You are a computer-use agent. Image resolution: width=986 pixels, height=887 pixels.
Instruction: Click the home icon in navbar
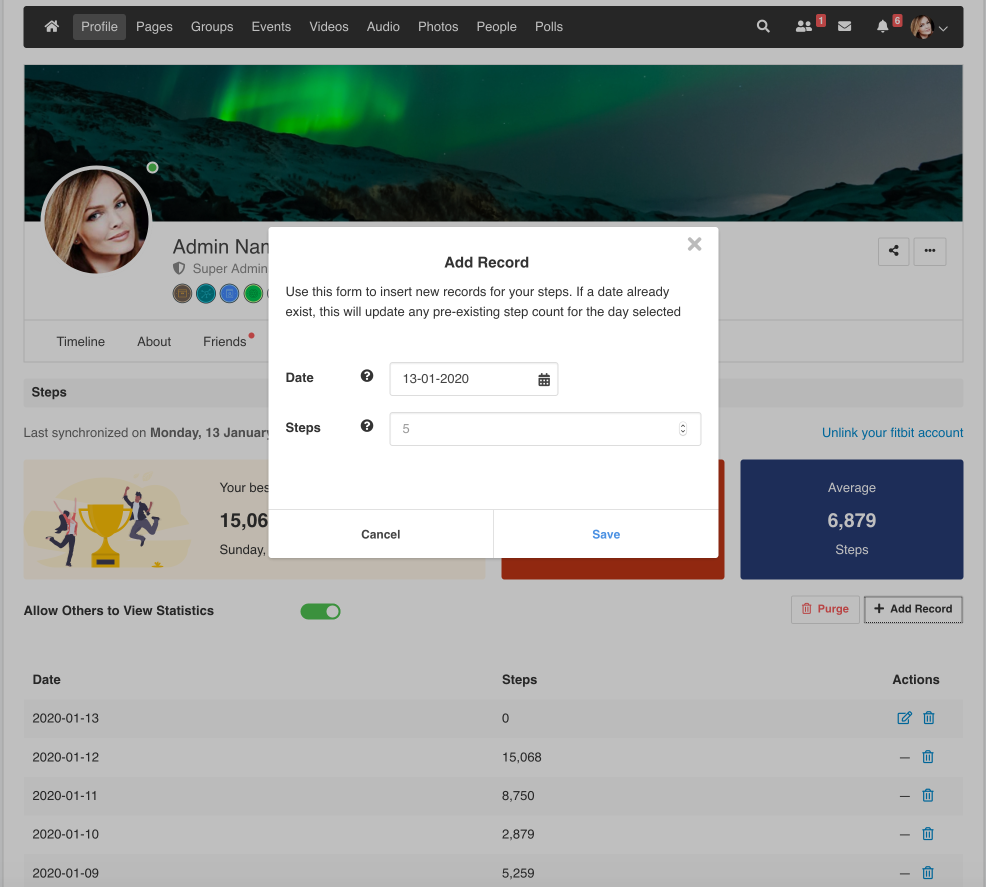click(52, 27)
